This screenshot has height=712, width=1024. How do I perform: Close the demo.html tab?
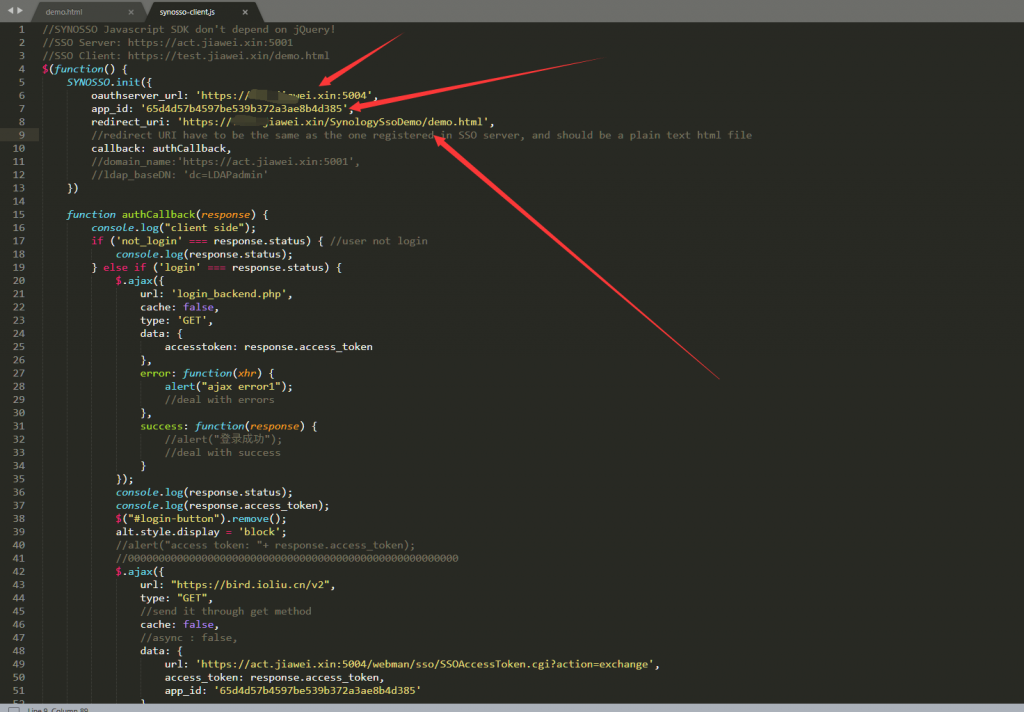tap(130, 12)
